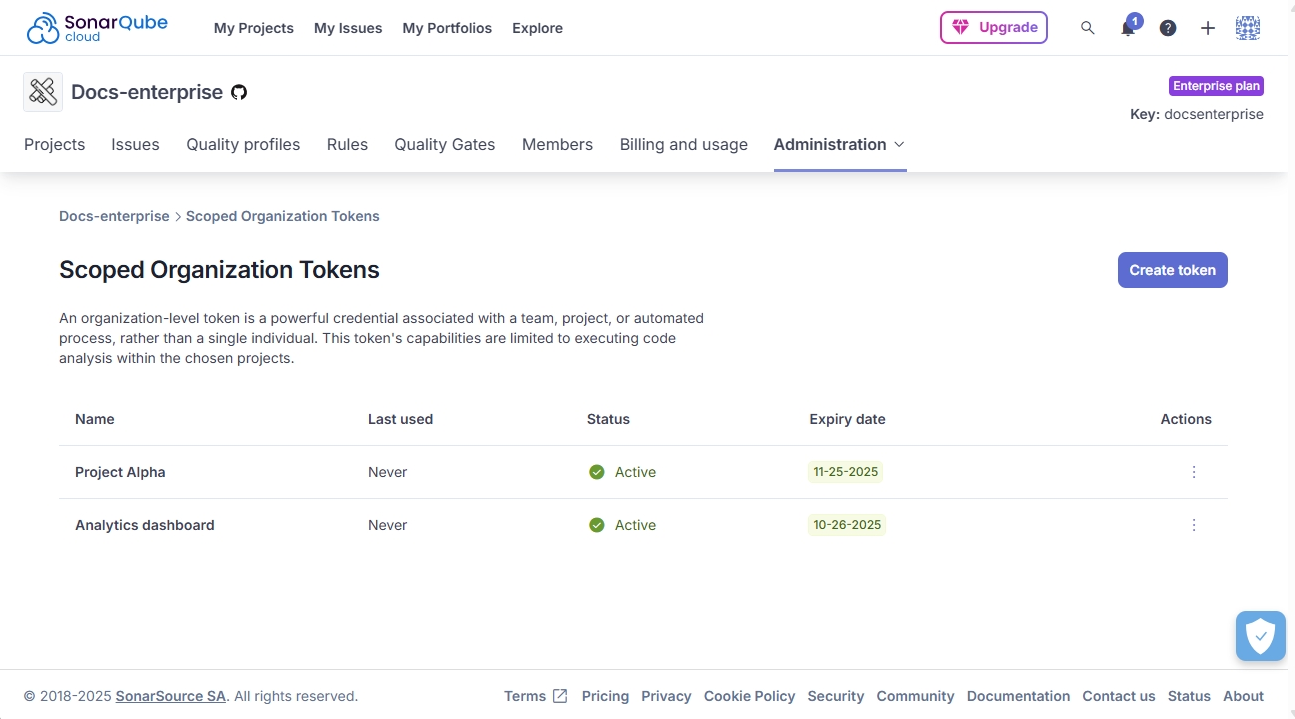1295x719 pixels.
Task: Open My Projects in top navigation
Action: (x=253, y=28)
